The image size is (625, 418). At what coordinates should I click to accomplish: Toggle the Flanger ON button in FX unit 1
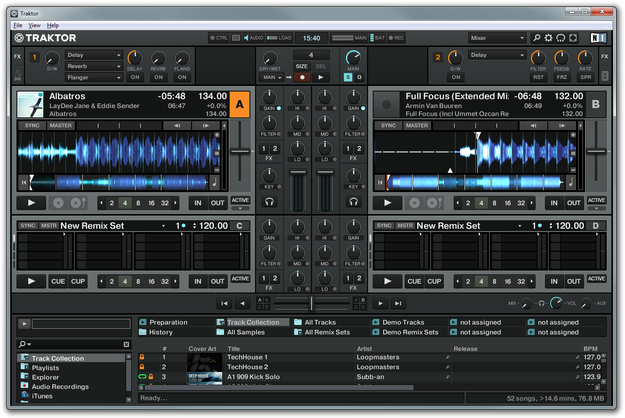coord(182,77)
